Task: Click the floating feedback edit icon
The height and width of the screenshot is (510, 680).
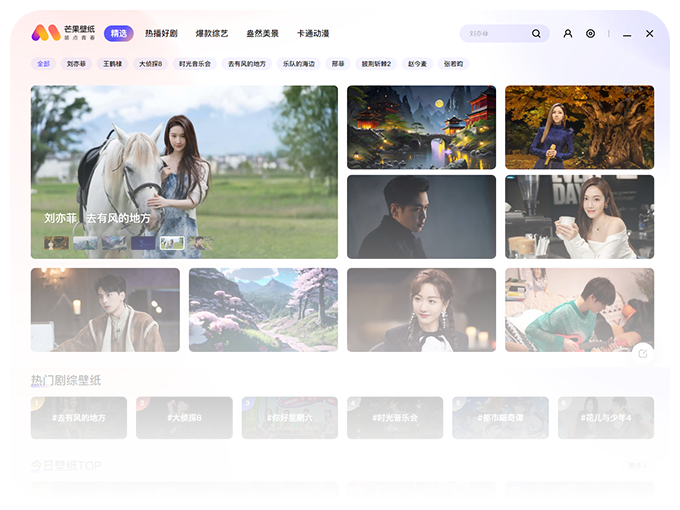Action: tap(642, 352)
